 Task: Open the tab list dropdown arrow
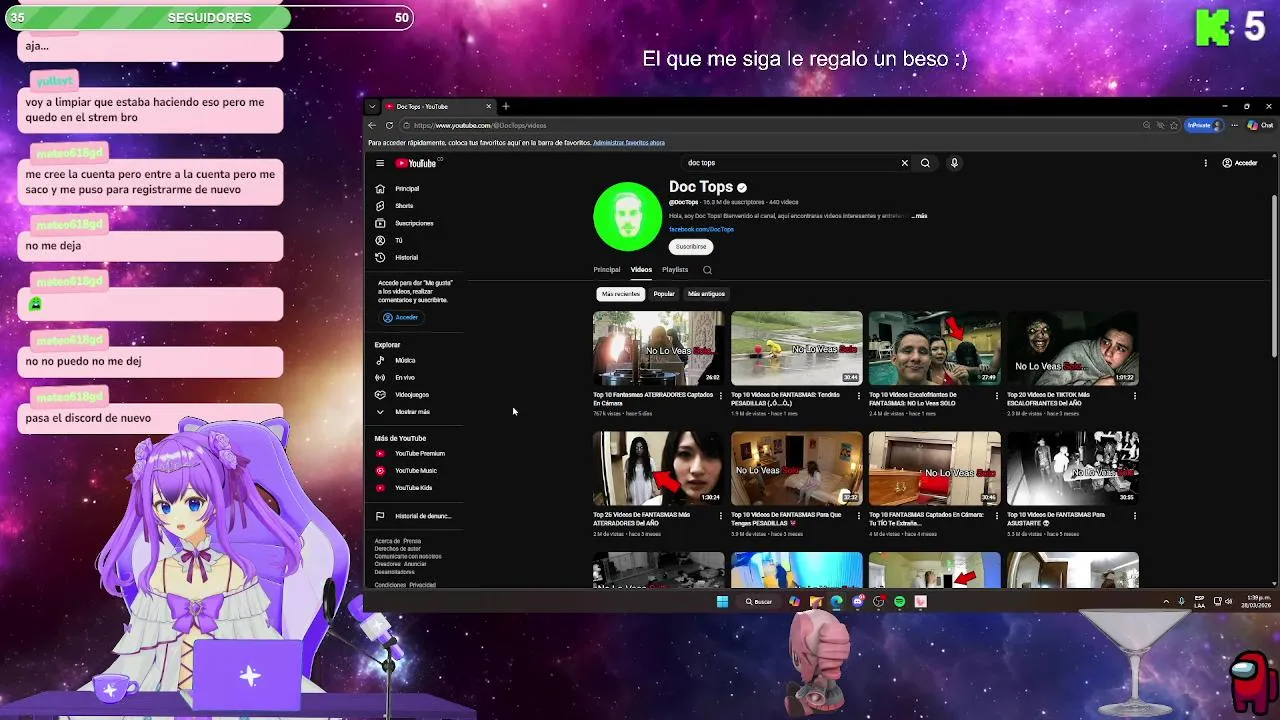372,106
